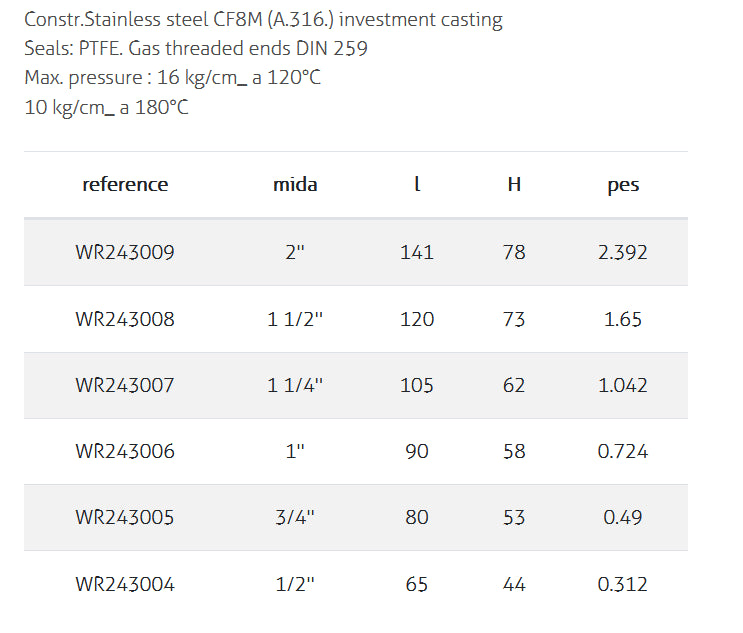The width and height of the screenshot is (743, 633).
Task: Select reference WR243009
Action: pyautogui.click(x=125, y=252)
